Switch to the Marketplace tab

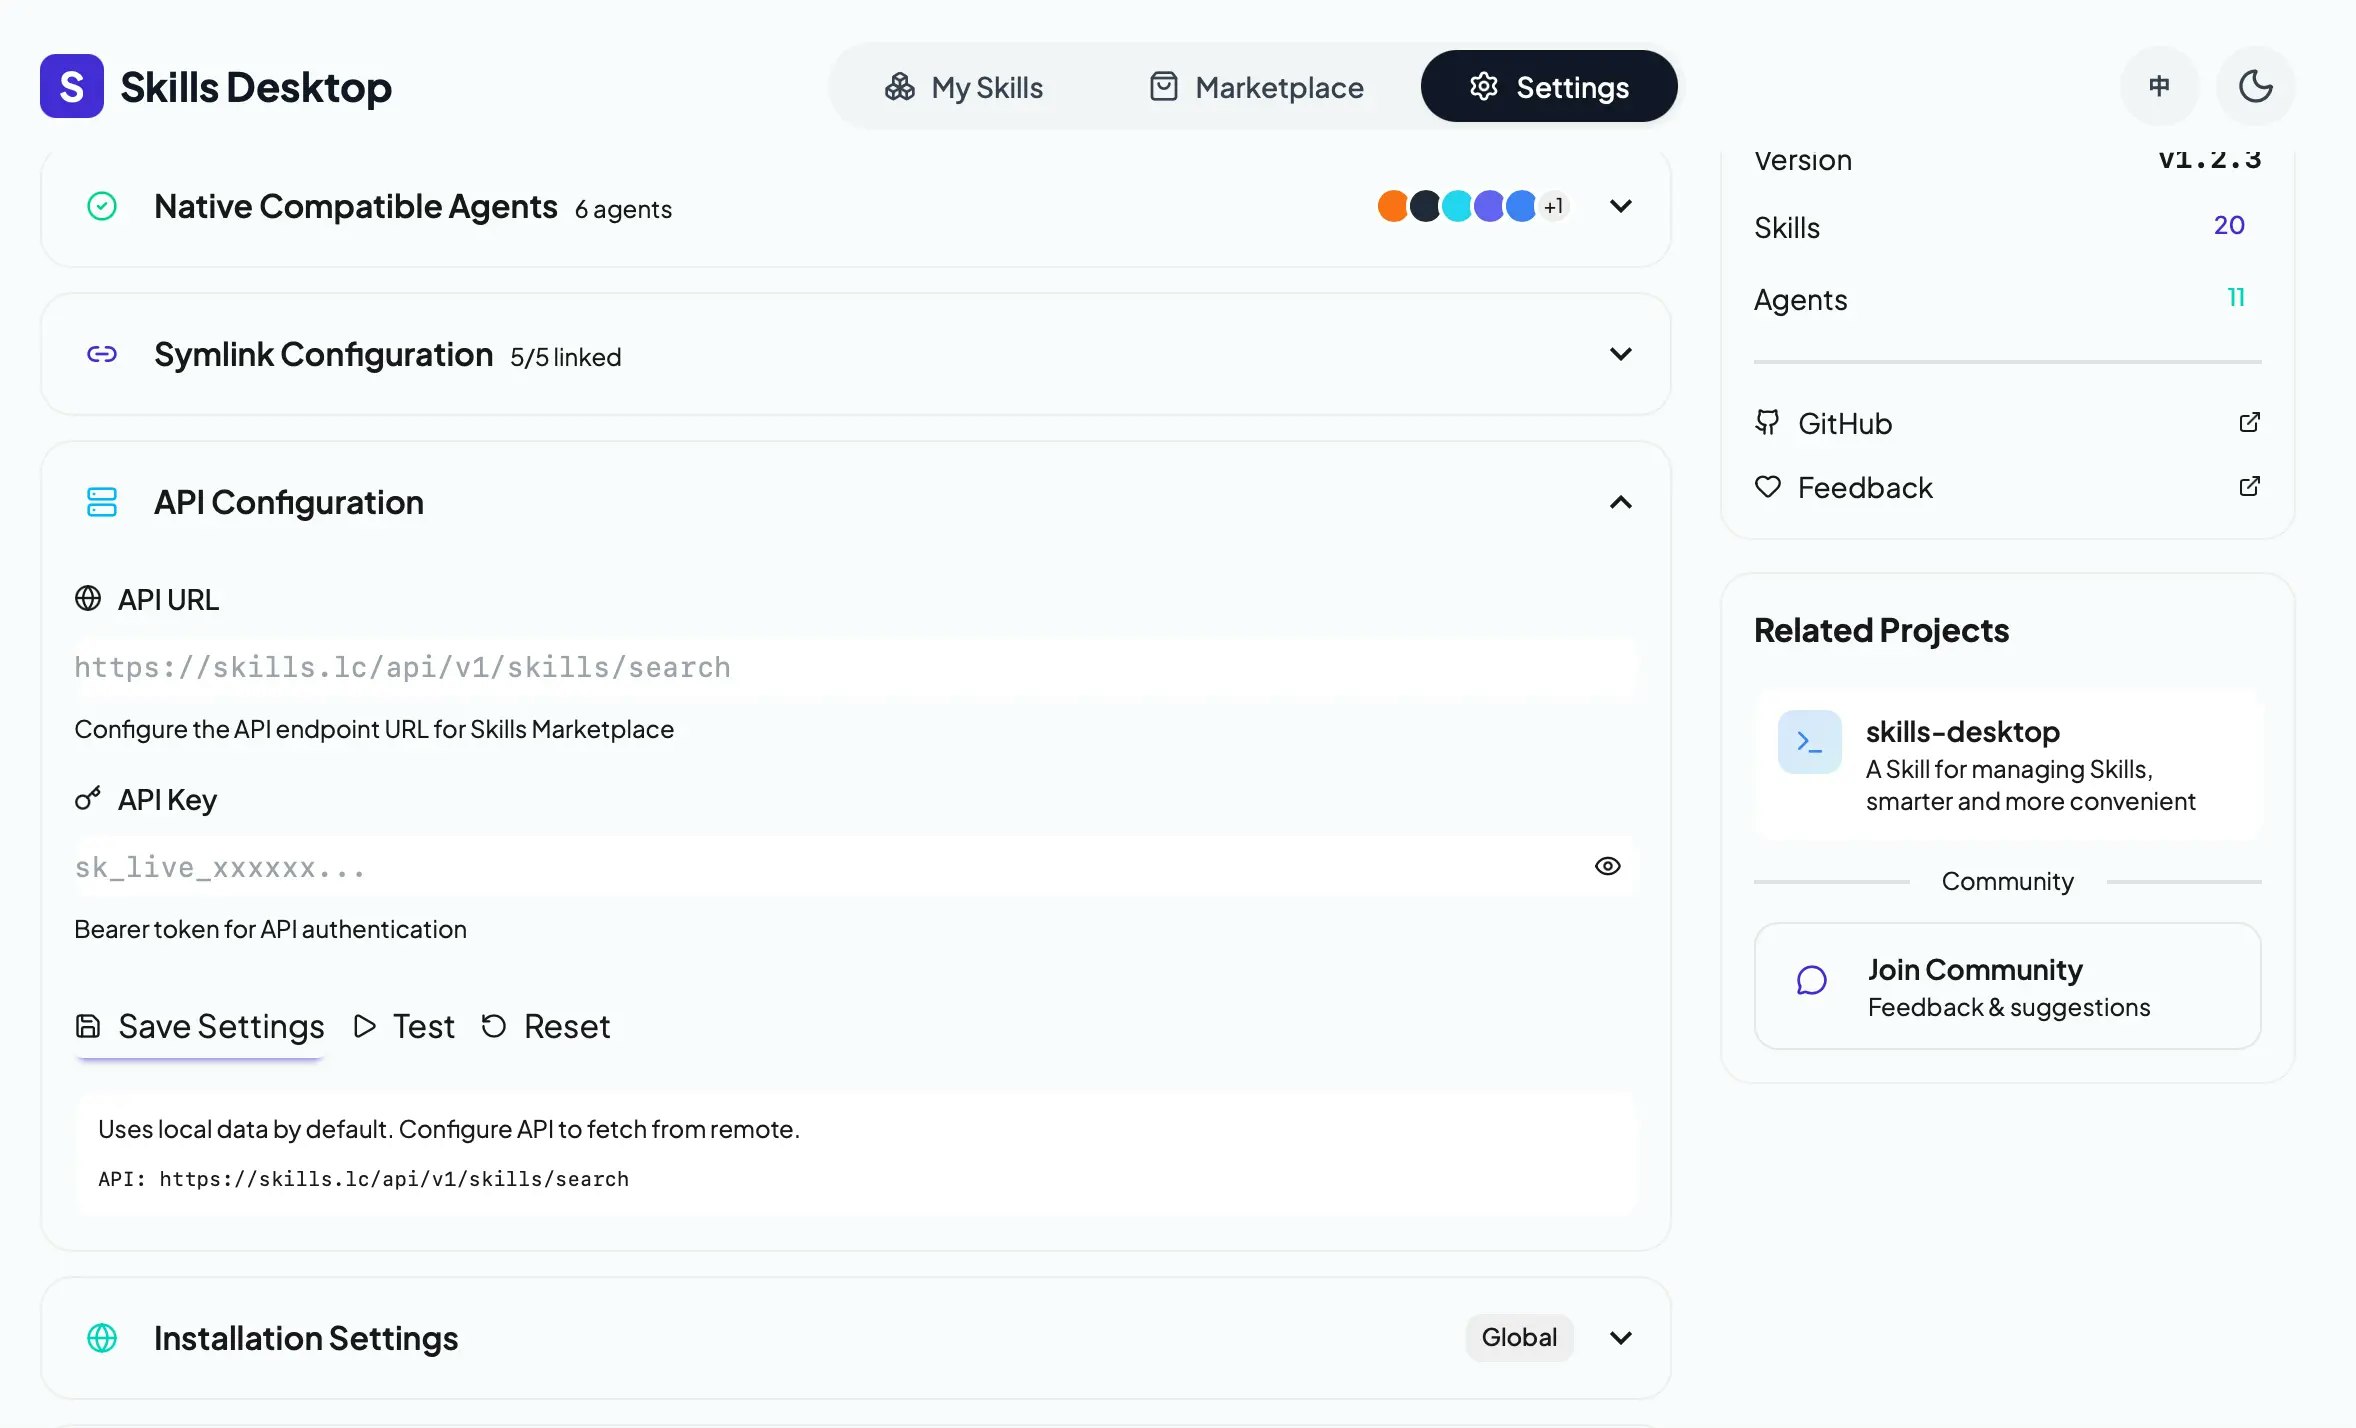point(1256,87)
